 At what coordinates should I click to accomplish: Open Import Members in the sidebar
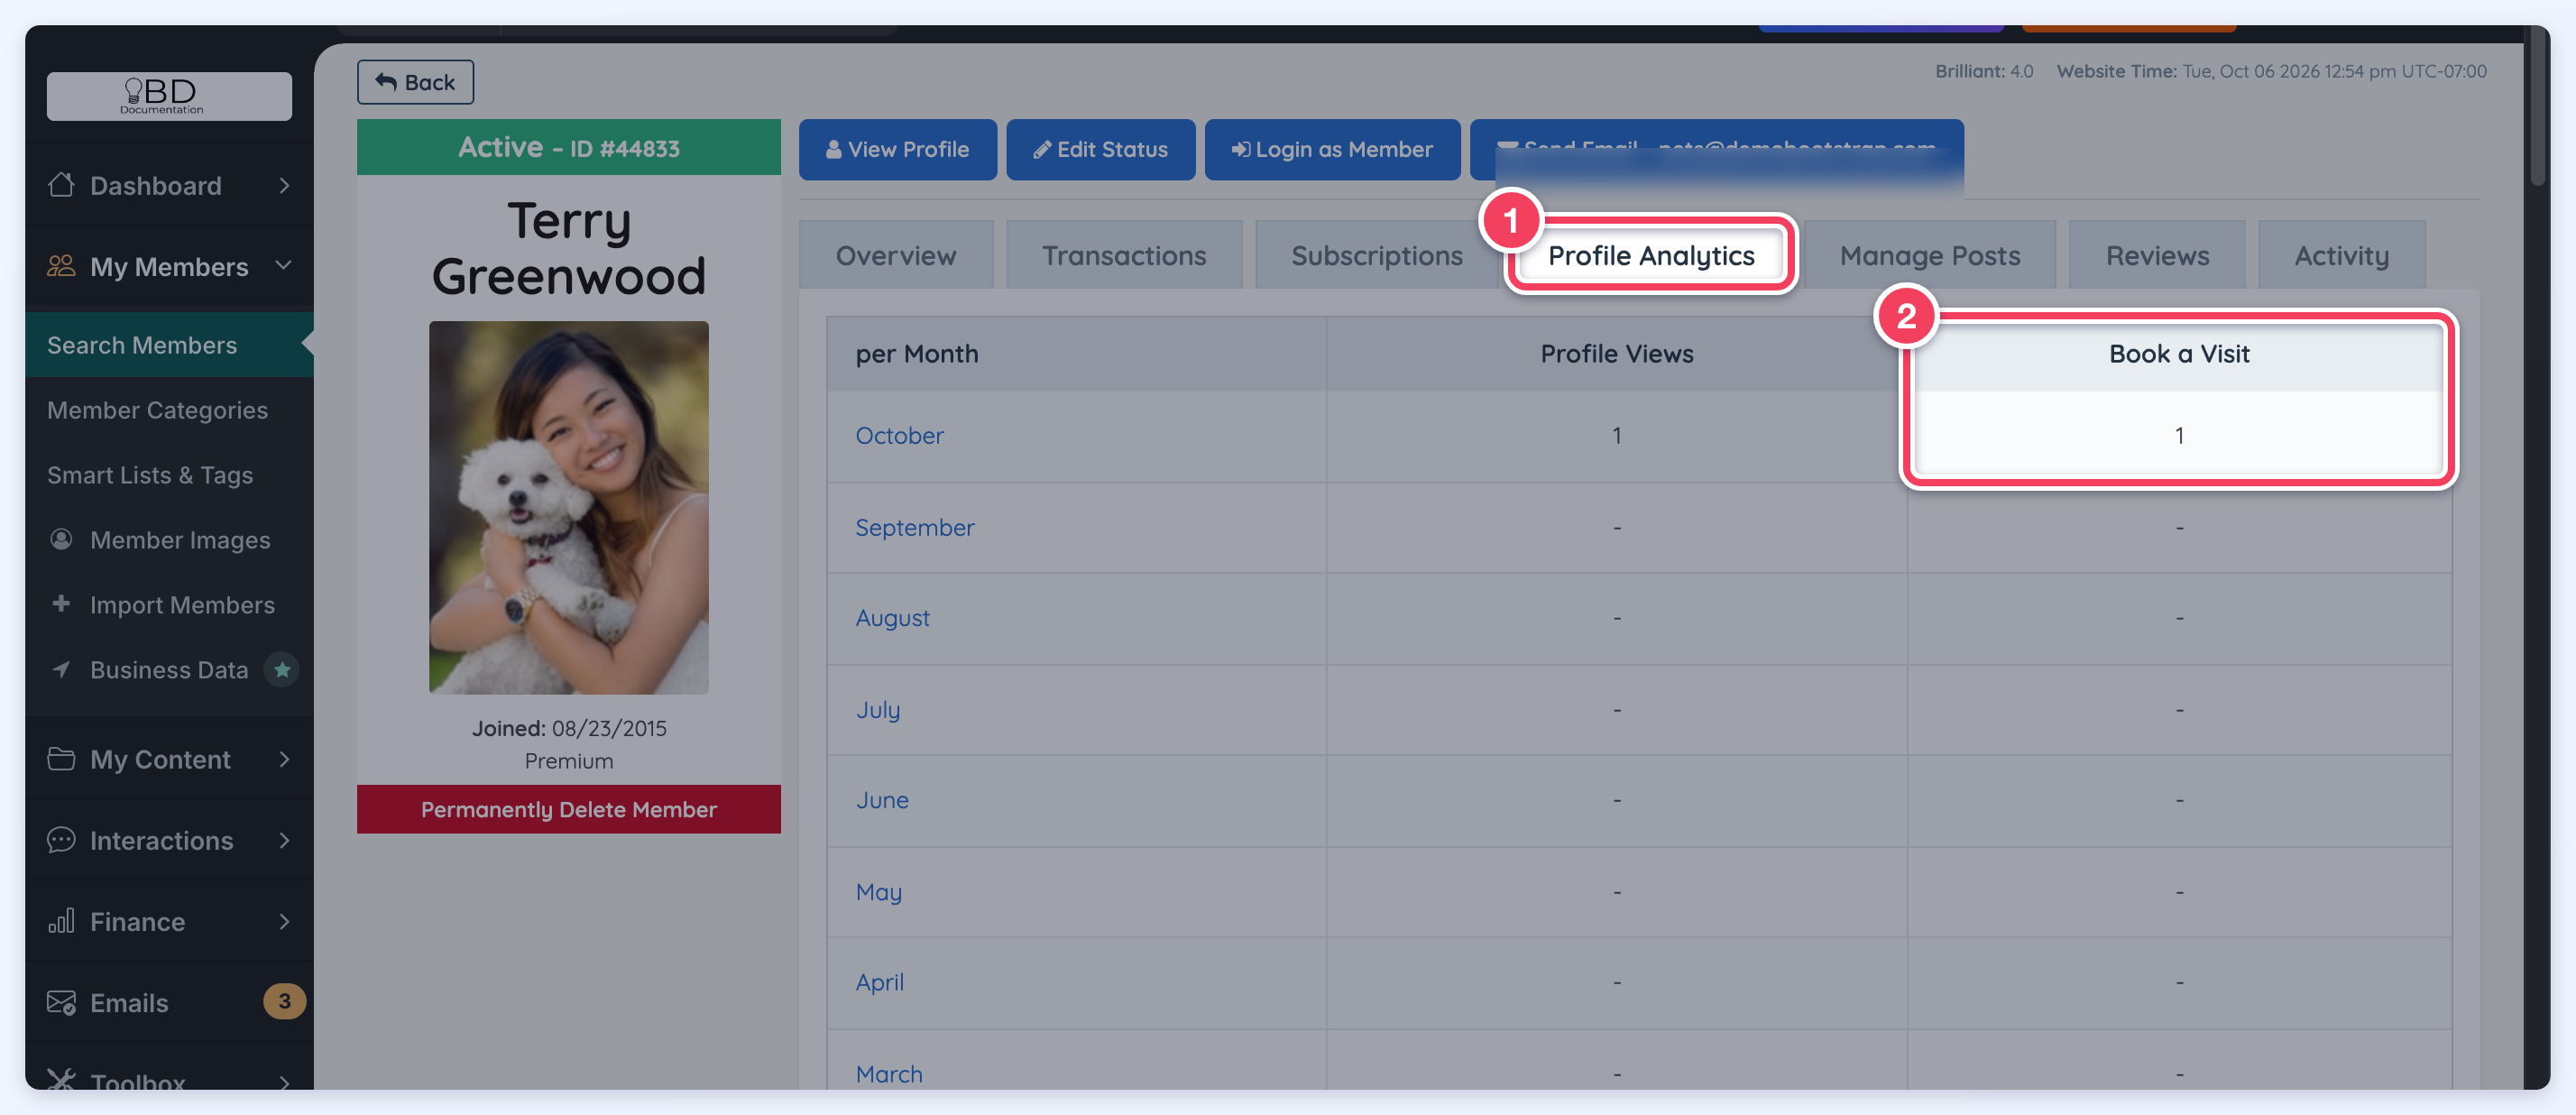coord(169,605)
